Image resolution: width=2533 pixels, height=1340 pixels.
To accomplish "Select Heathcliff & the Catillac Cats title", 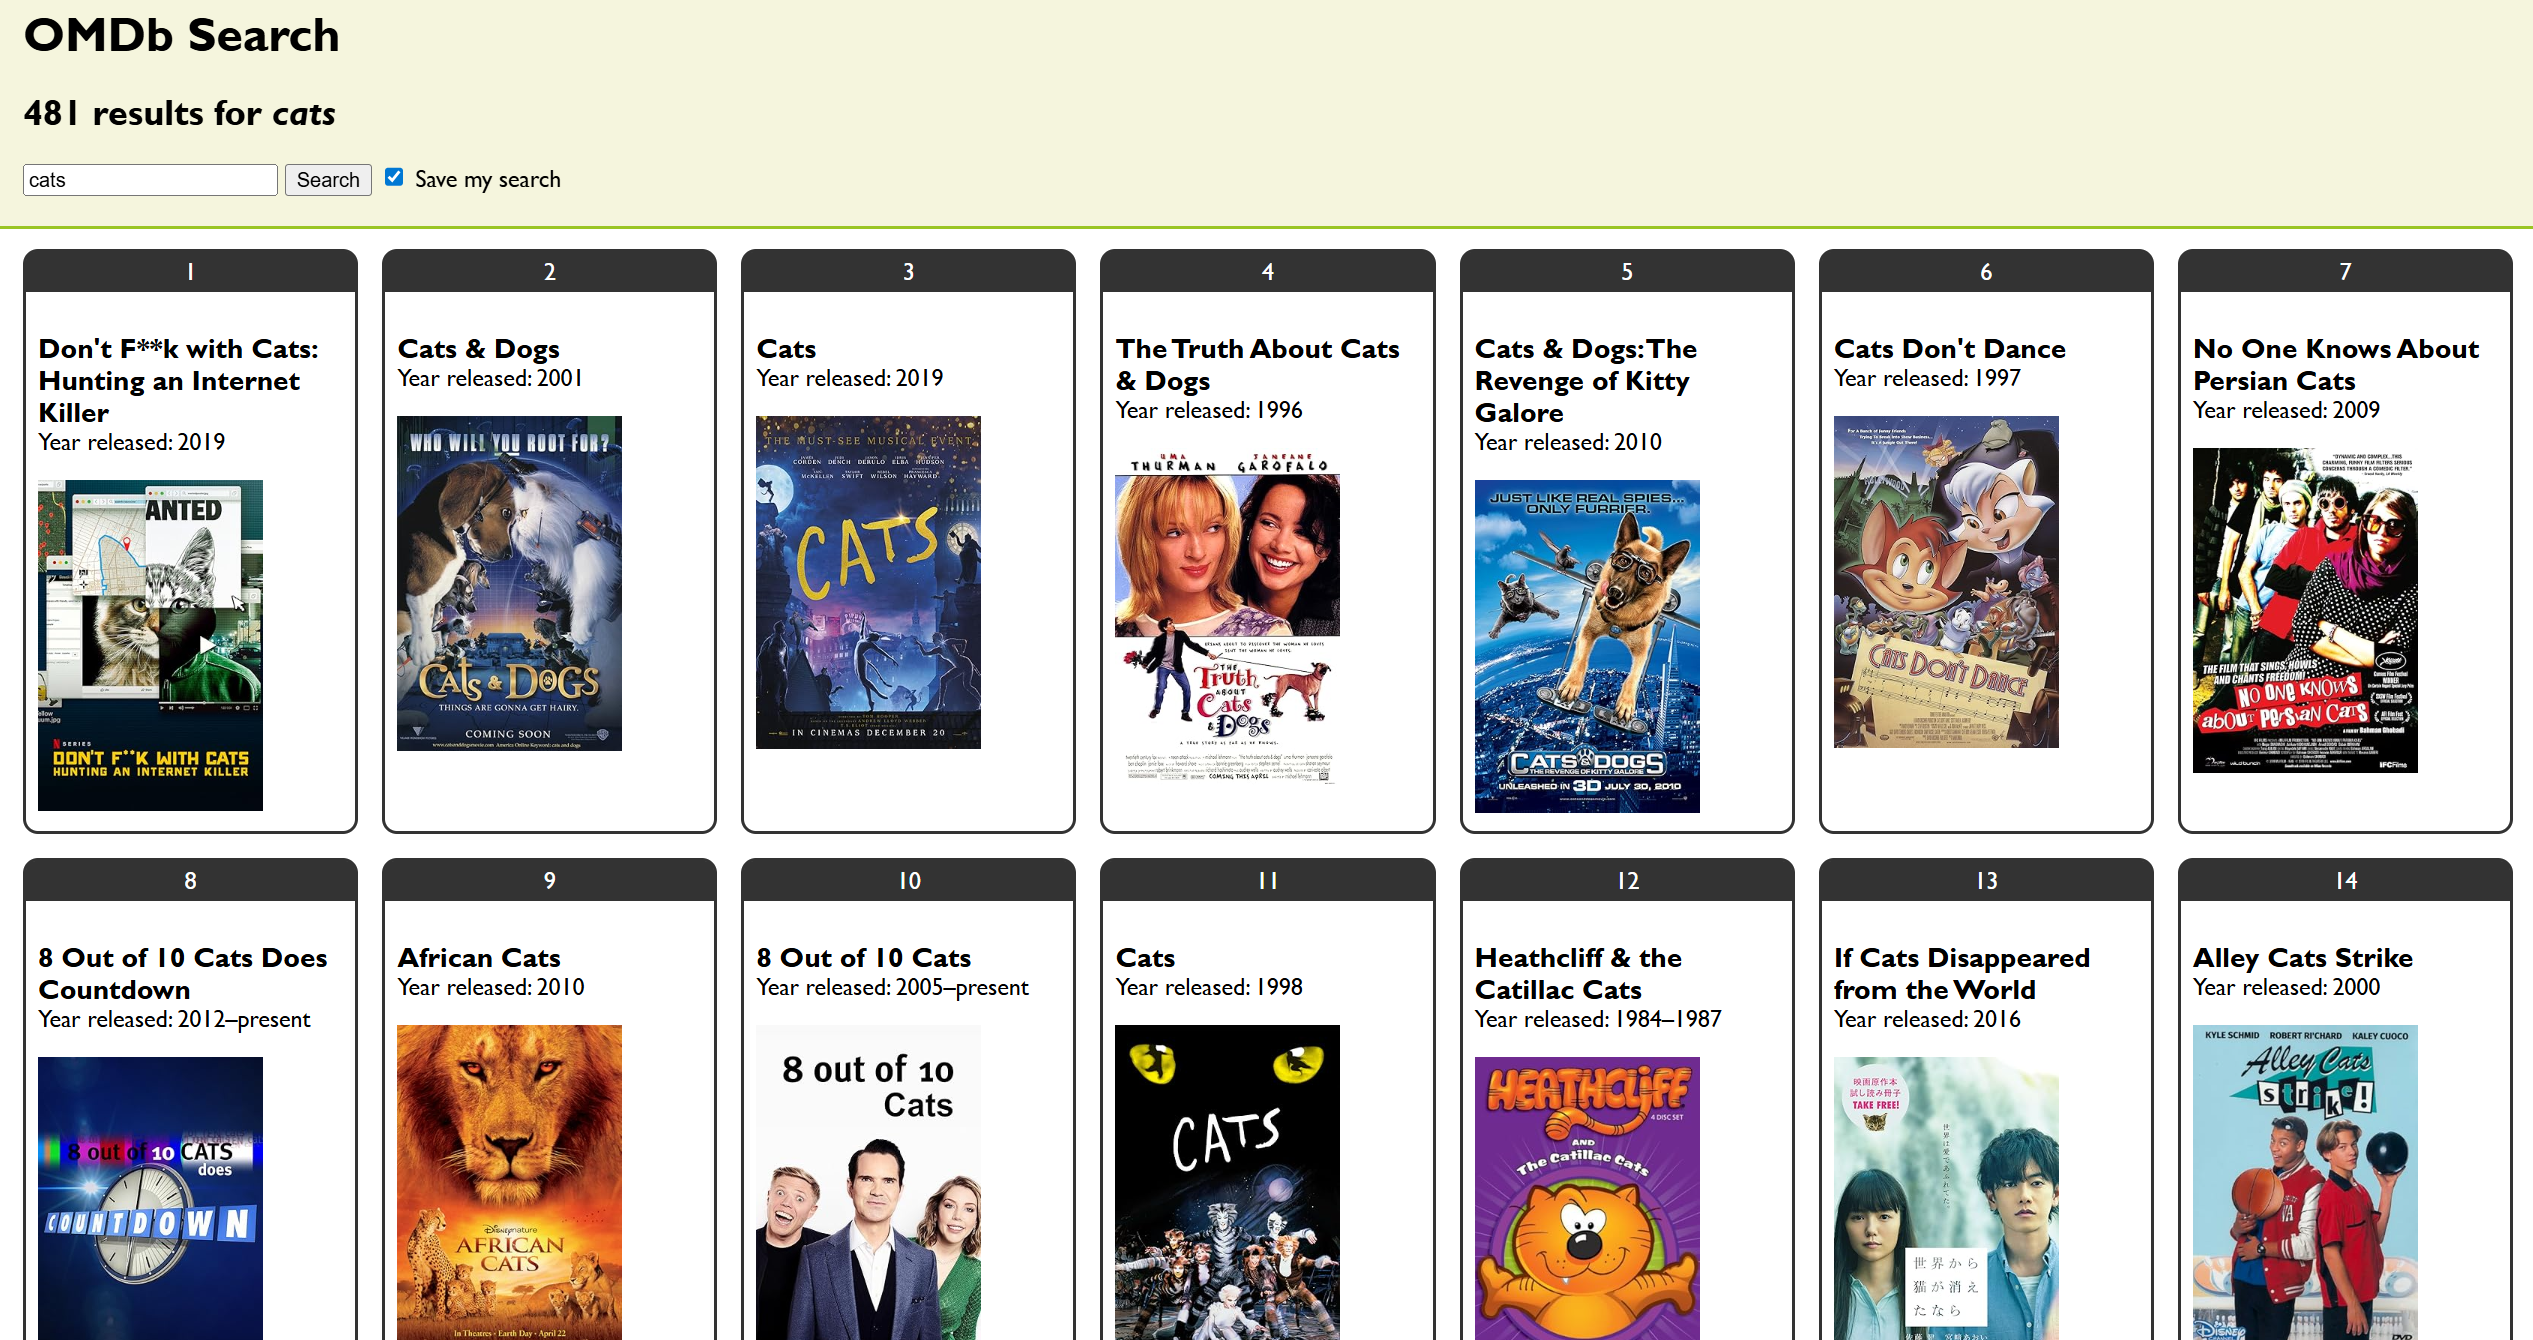I will (1578, 974).
